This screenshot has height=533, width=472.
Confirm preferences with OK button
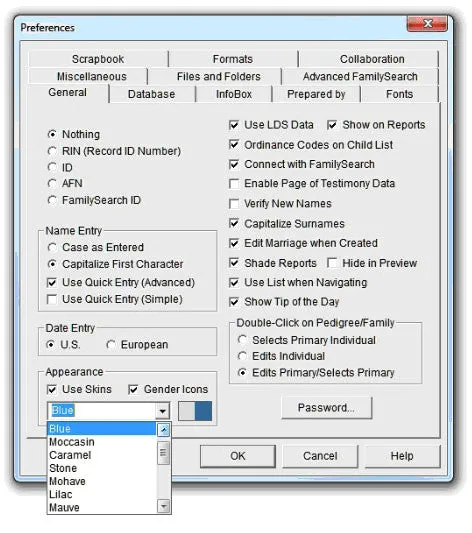click(238, 456)
